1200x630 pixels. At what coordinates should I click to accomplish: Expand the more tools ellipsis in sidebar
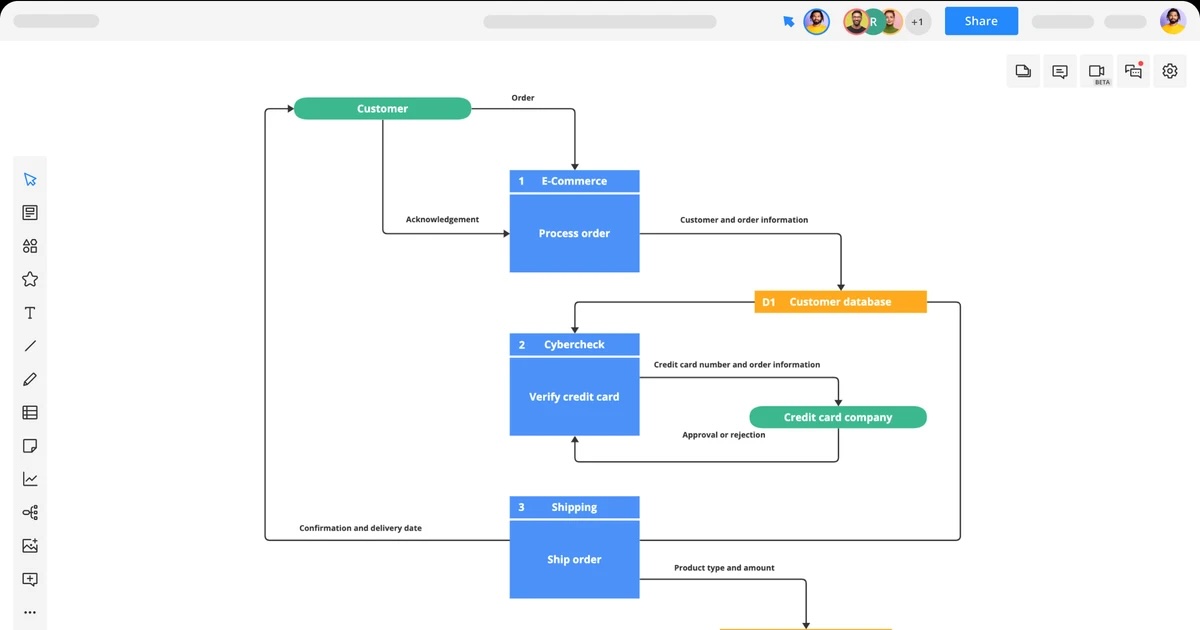tap(30, 611)
